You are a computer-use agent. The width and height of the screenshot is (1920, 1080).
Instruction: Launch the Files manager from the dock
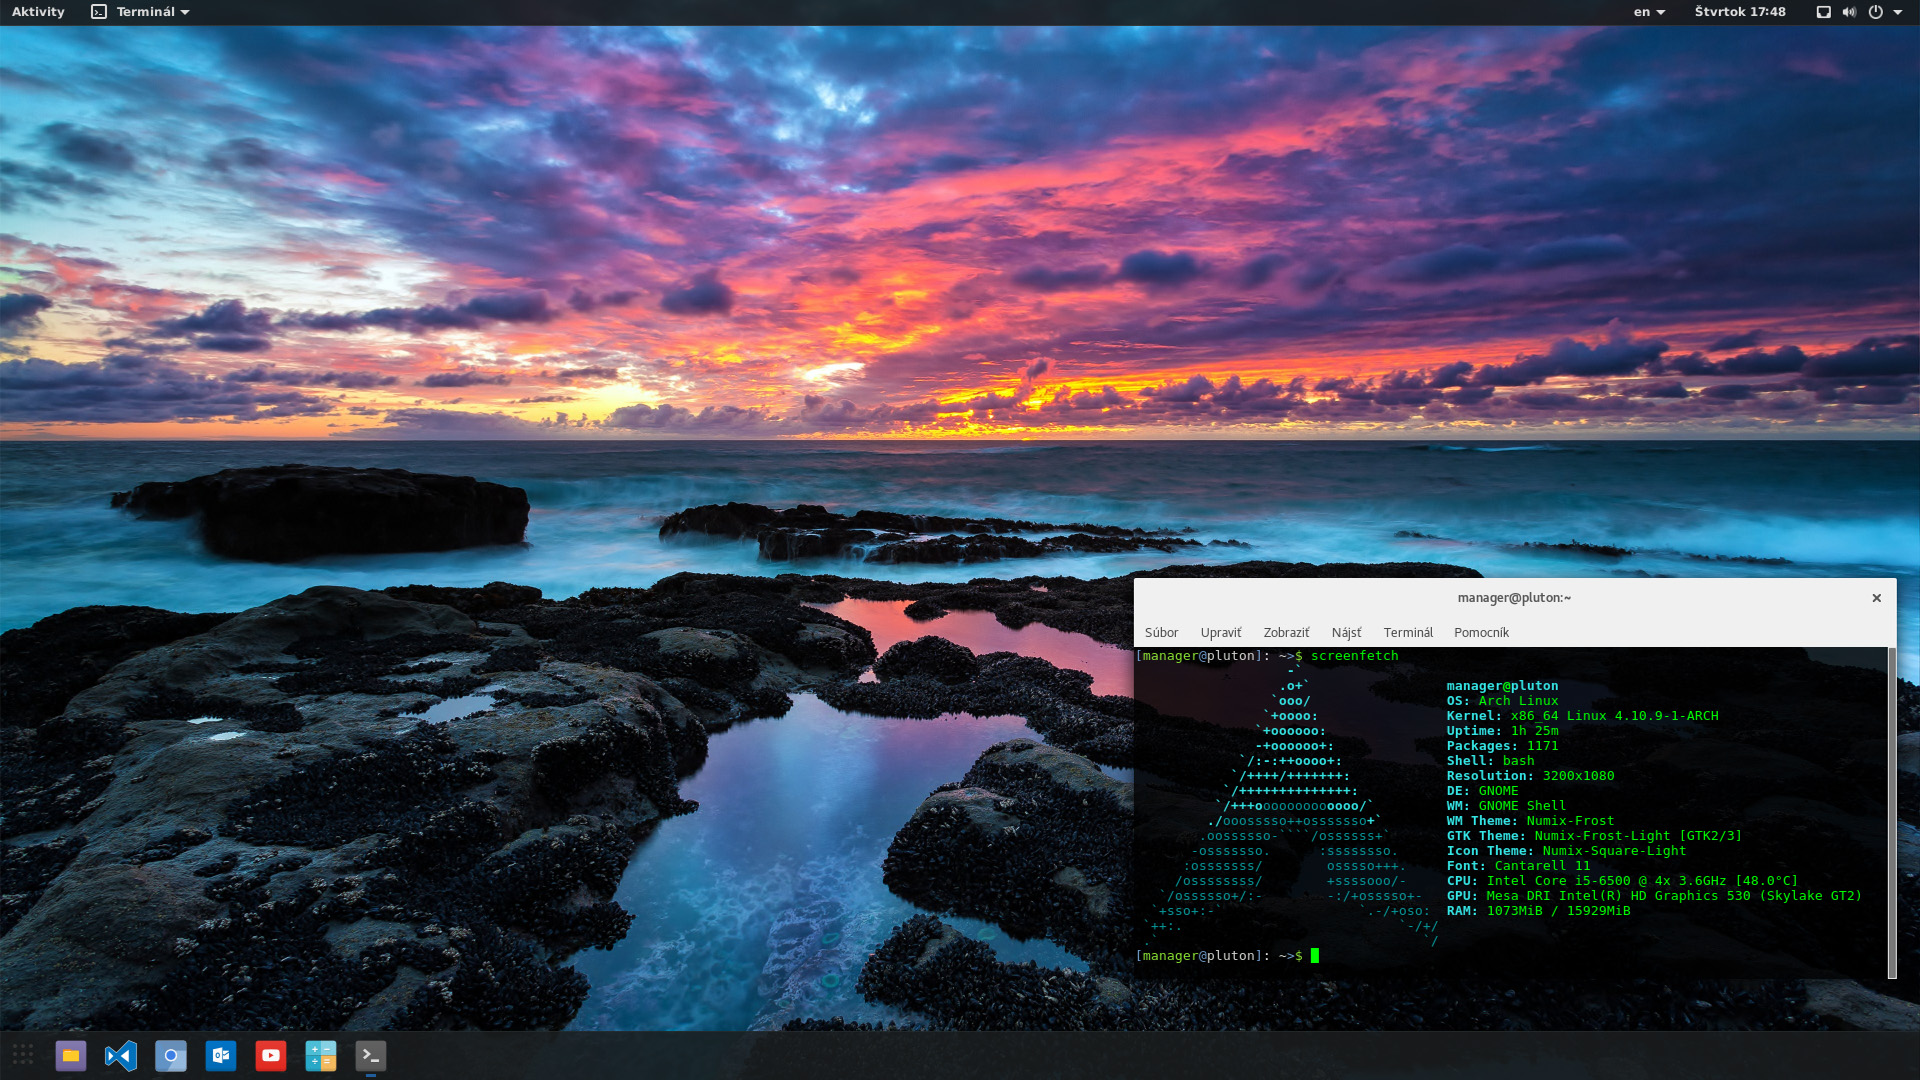[71, 1055]
